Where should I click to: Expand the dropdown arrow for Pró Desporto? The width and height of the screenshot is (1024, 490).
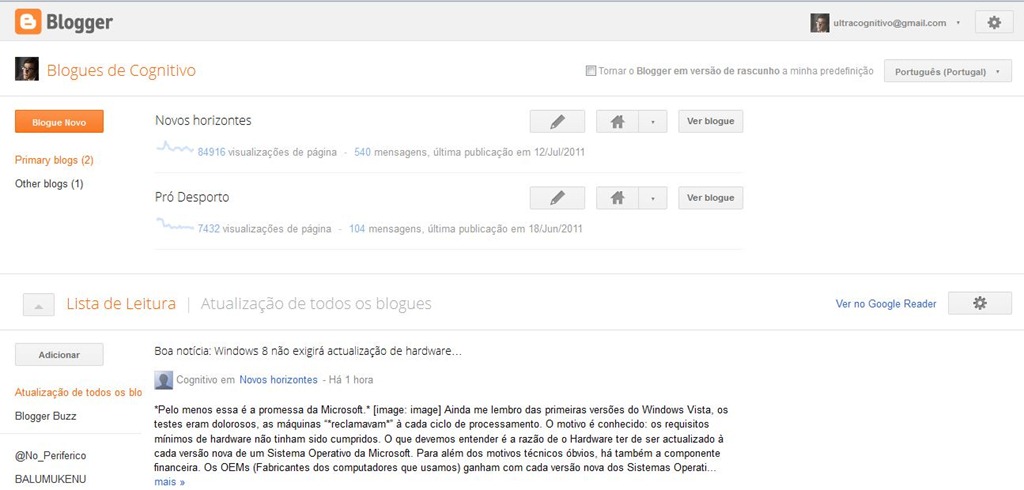(x=653, y=198)
